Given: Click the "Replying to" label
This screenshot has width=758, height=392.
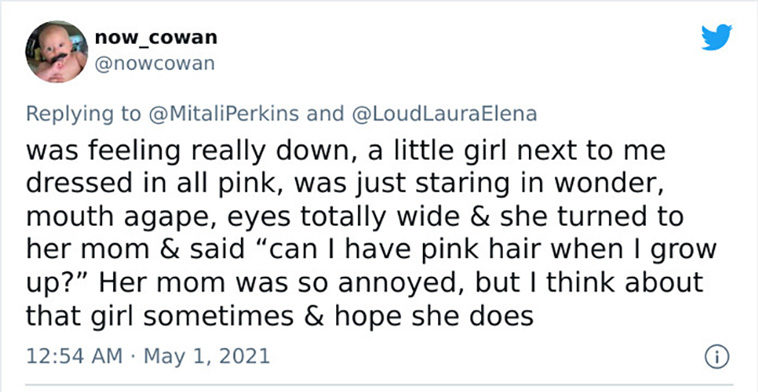Looking at the screenshot, I should coord(83,114).
